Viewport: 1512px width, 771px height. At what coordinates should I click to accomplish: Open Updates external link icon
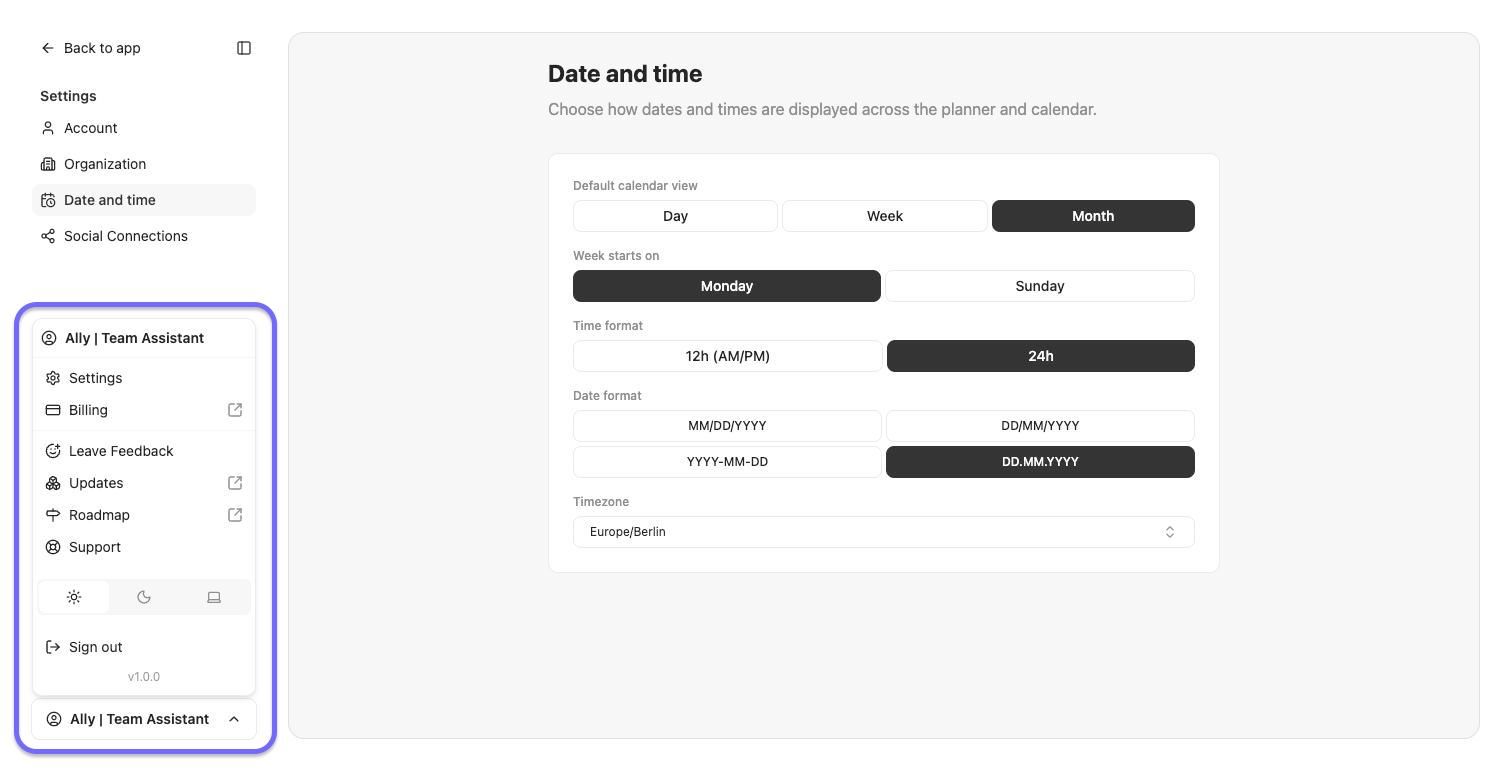point(235,483)
